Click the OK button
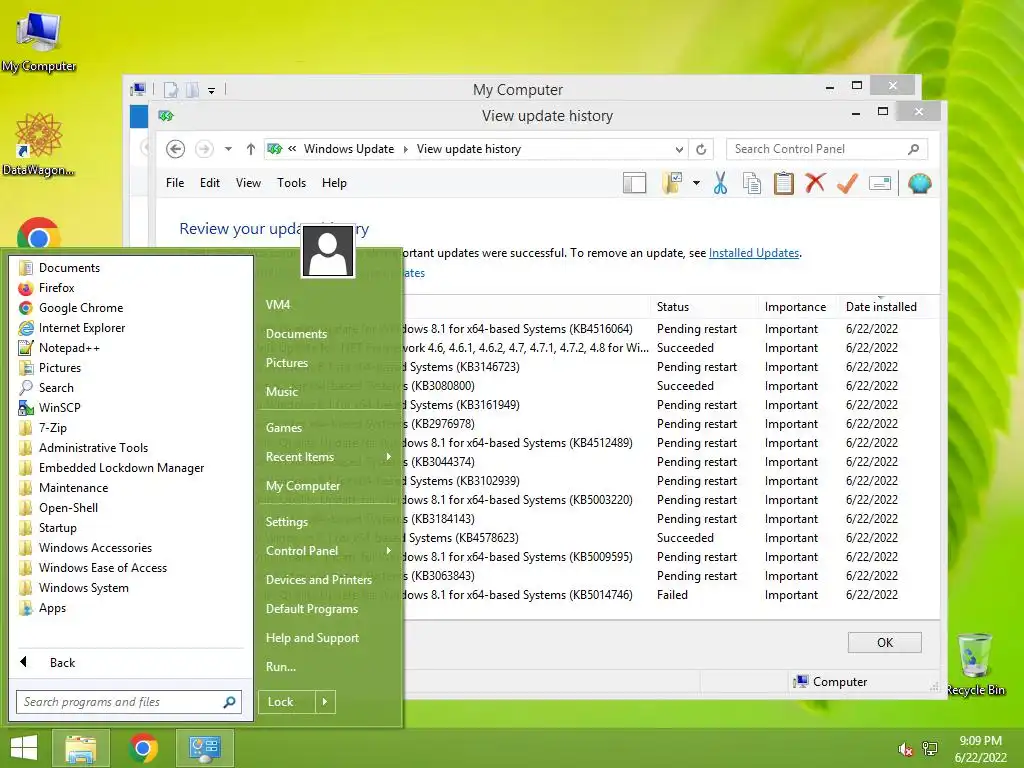 [x=884, y=643]
